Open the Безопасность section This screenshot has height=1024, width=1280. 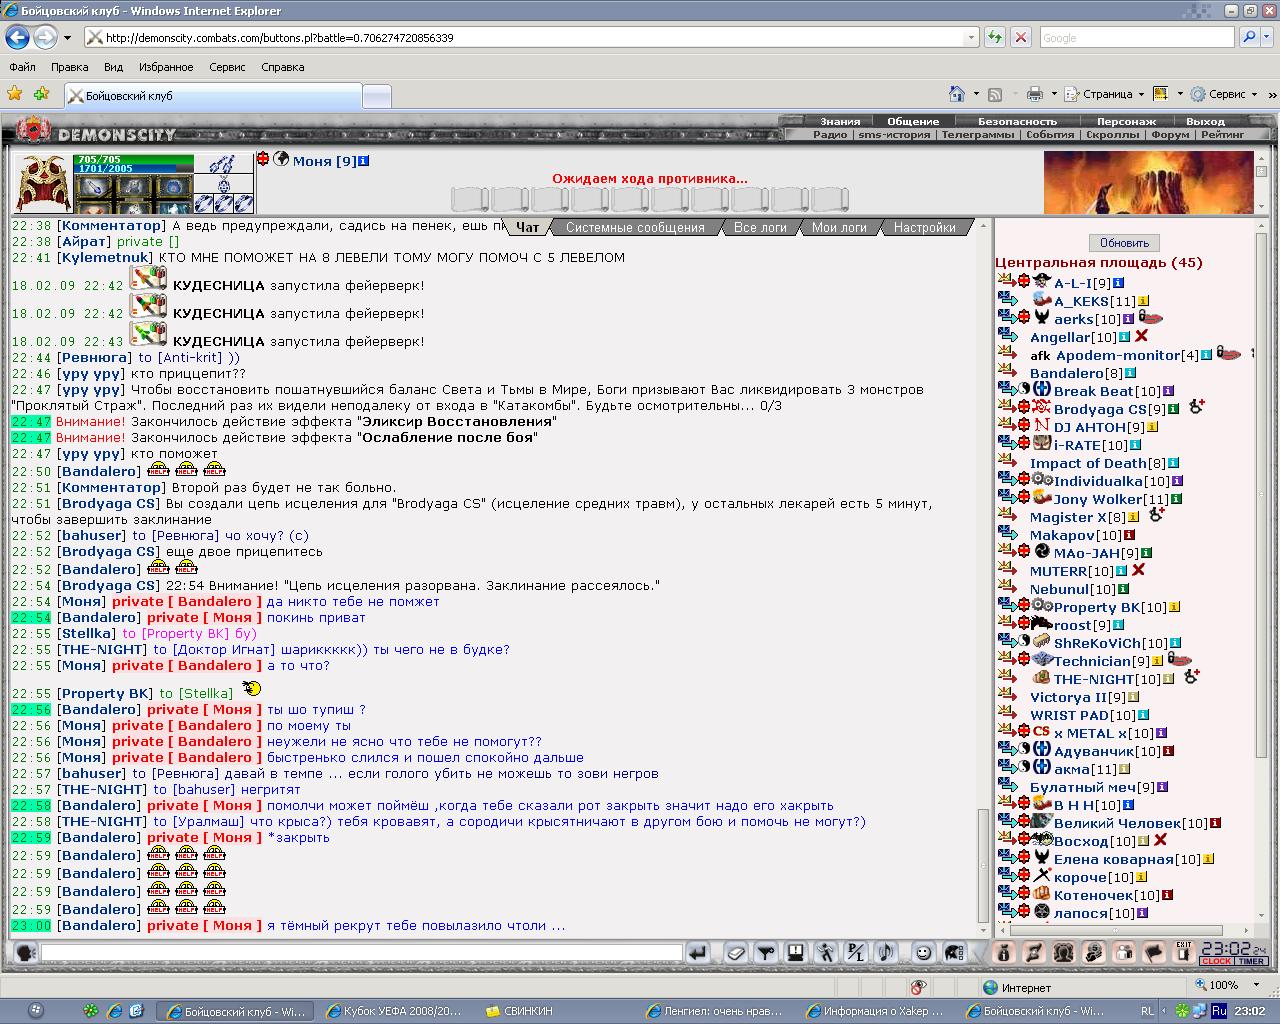click(1017, 121)
